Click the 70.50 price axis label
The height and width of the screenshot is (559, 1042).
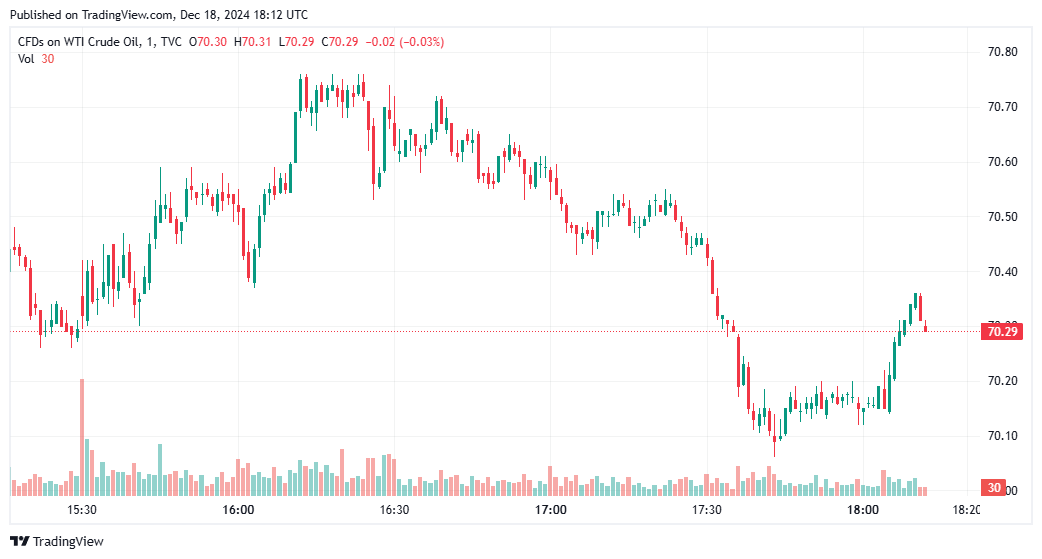pyautogui.click(x=1000, y=217)
